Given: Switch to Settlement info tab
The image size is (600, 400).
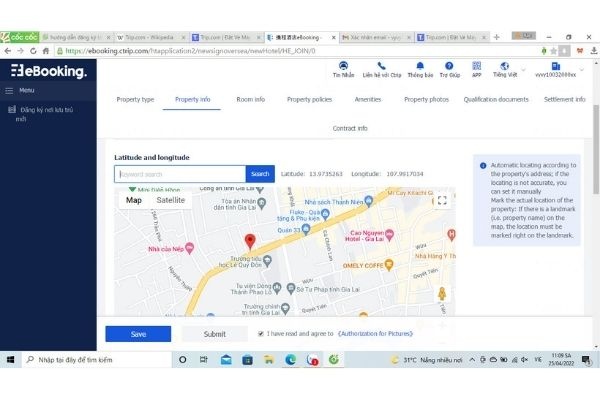Looking at the screenshot, I should [564, 100].
